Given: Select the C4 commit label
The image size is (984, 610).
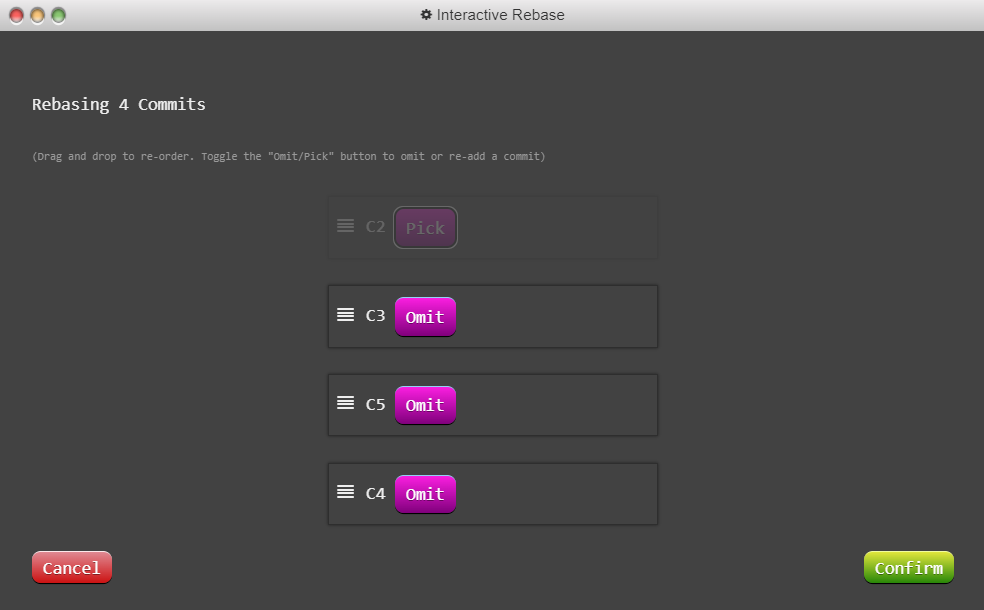Looking at the screenshot, I should [x=375, y=494].
